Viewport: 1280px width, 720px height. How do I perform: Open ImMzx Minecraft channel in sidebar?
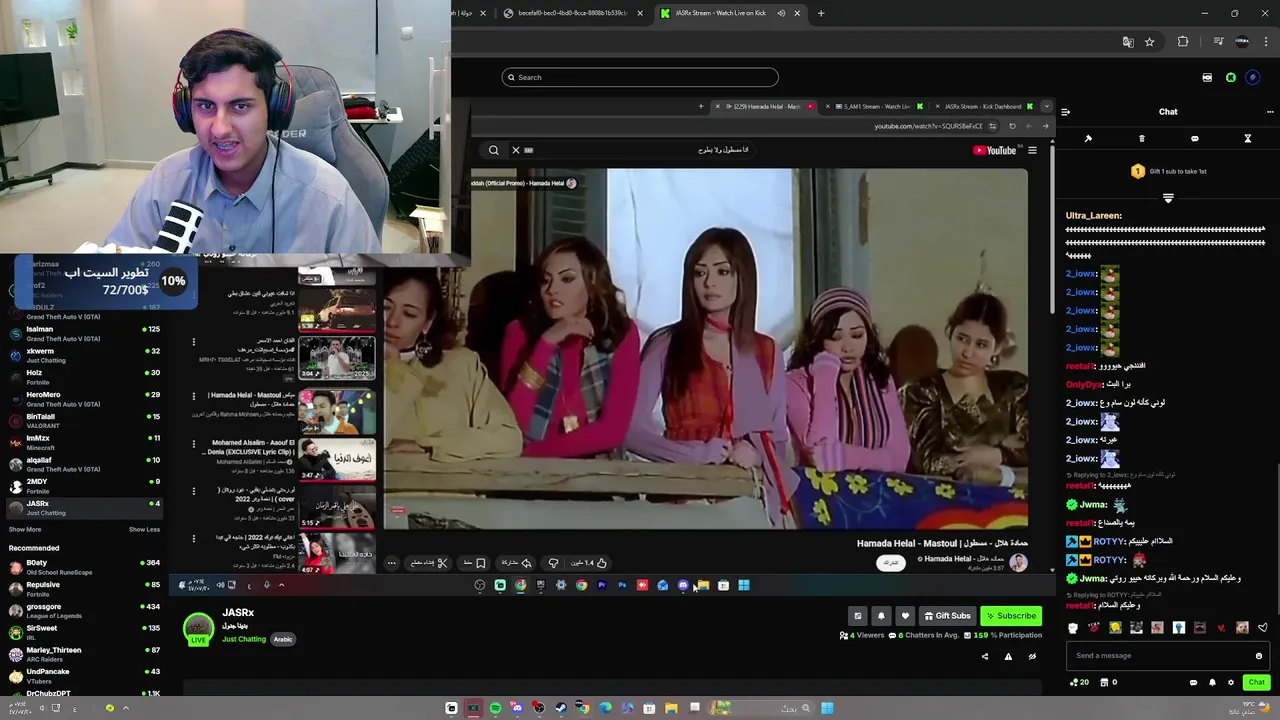click(x=84, y=442)
